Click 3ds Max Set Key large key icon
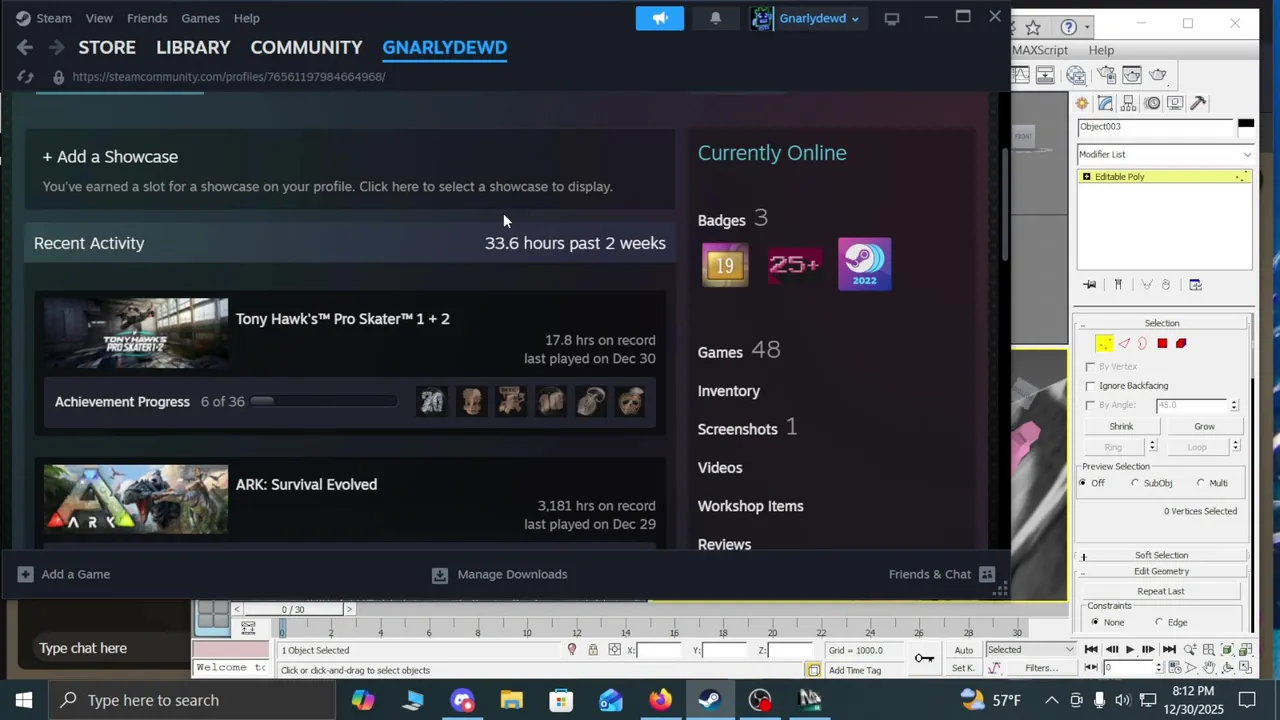This screenshot has height=720, width=1280. tap(924, 657)
